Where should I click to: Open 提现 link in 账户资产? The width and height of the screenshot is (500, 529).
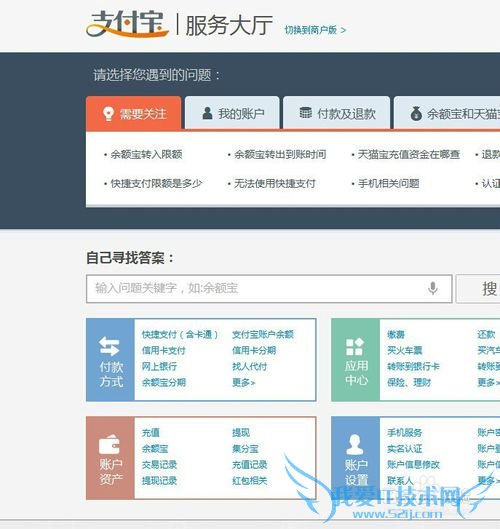point(241,433)
